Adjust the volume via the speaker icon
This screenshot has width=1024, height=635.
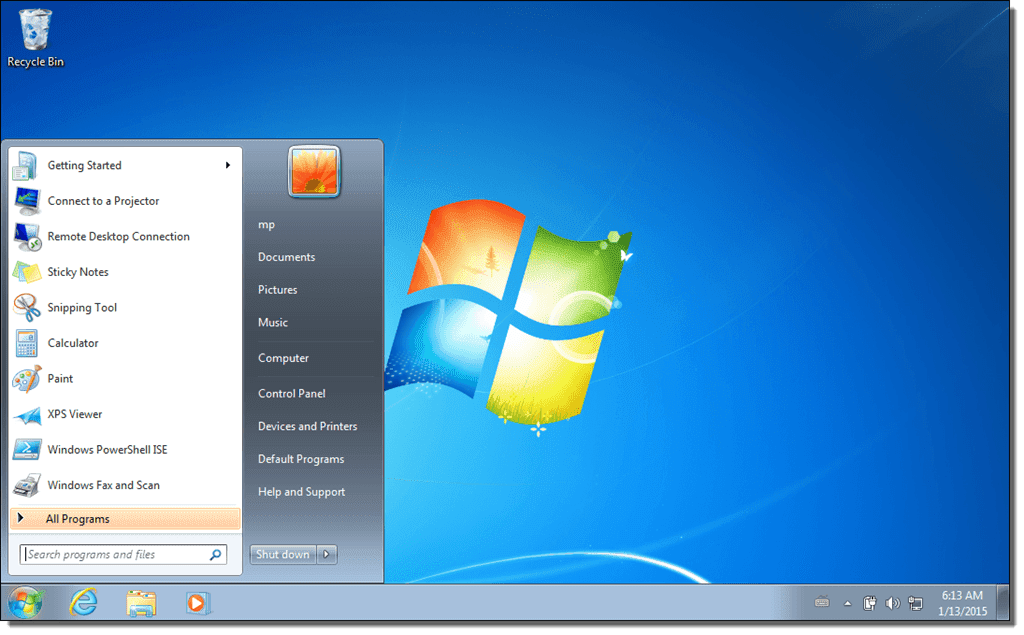pyautogui.click(x=893, y=603)
